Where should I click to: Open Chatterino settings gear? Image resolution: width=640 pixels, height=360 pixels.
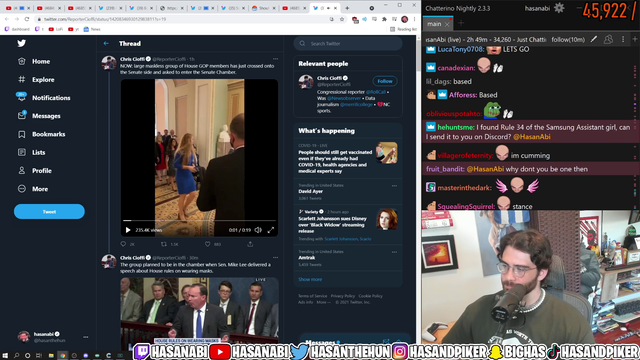click(x=559, y=8)
